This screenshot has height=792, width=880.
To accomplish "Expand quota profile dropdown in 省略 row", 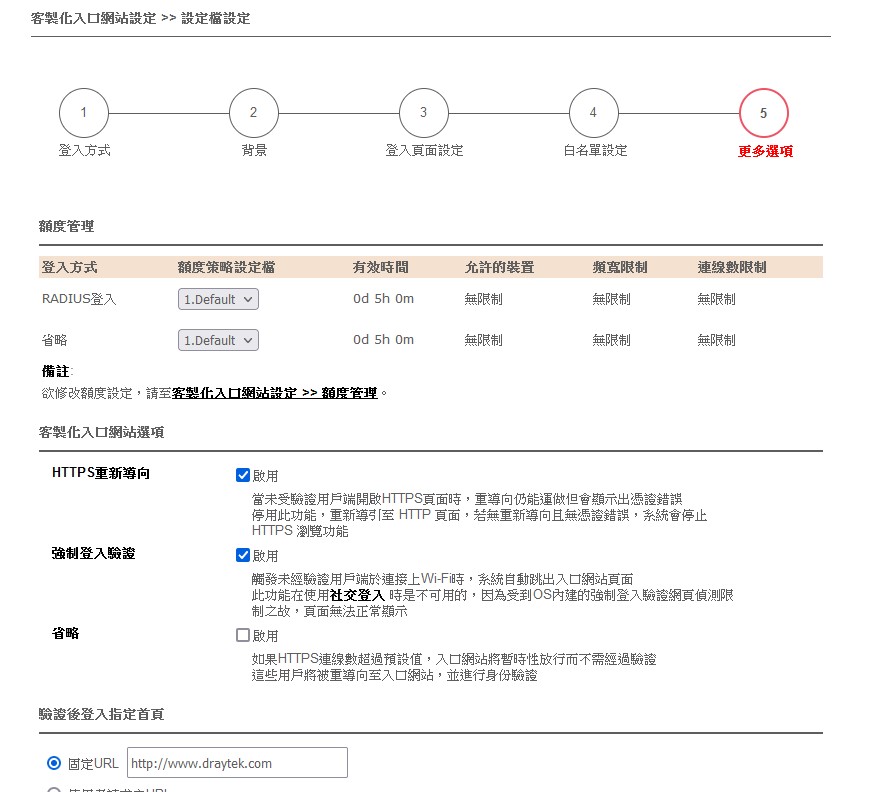I will point(218,340).
